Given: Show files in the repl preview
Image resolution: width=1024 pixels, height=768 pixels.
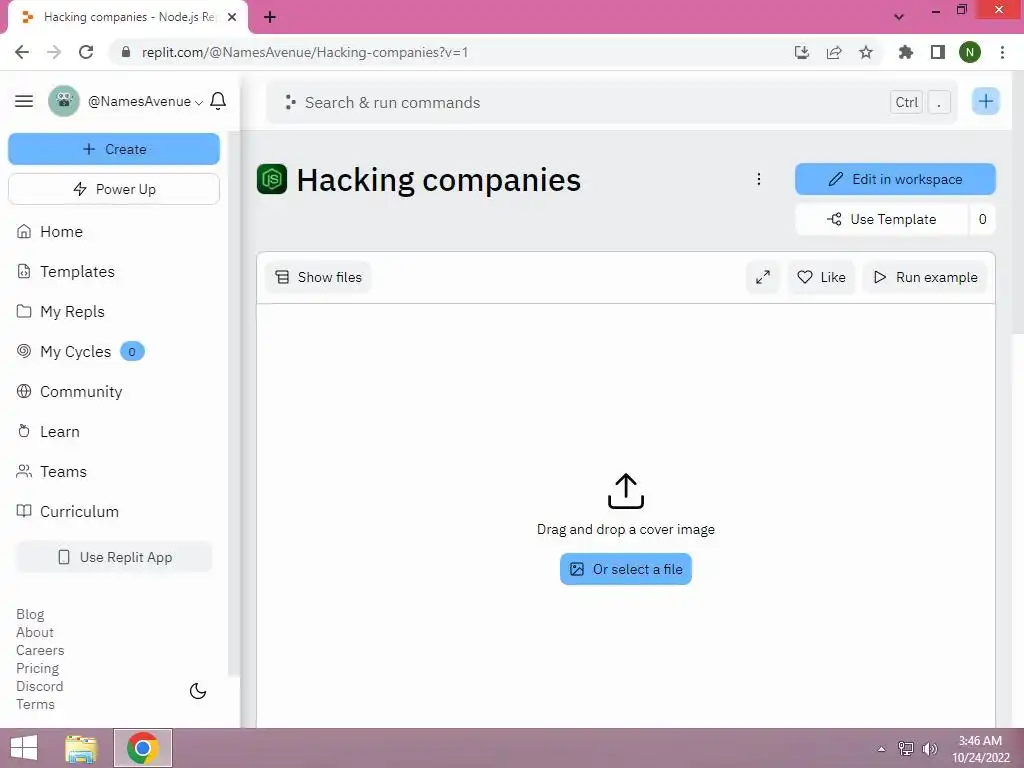Looking at the screenshot, I should (x=318, y=278).
